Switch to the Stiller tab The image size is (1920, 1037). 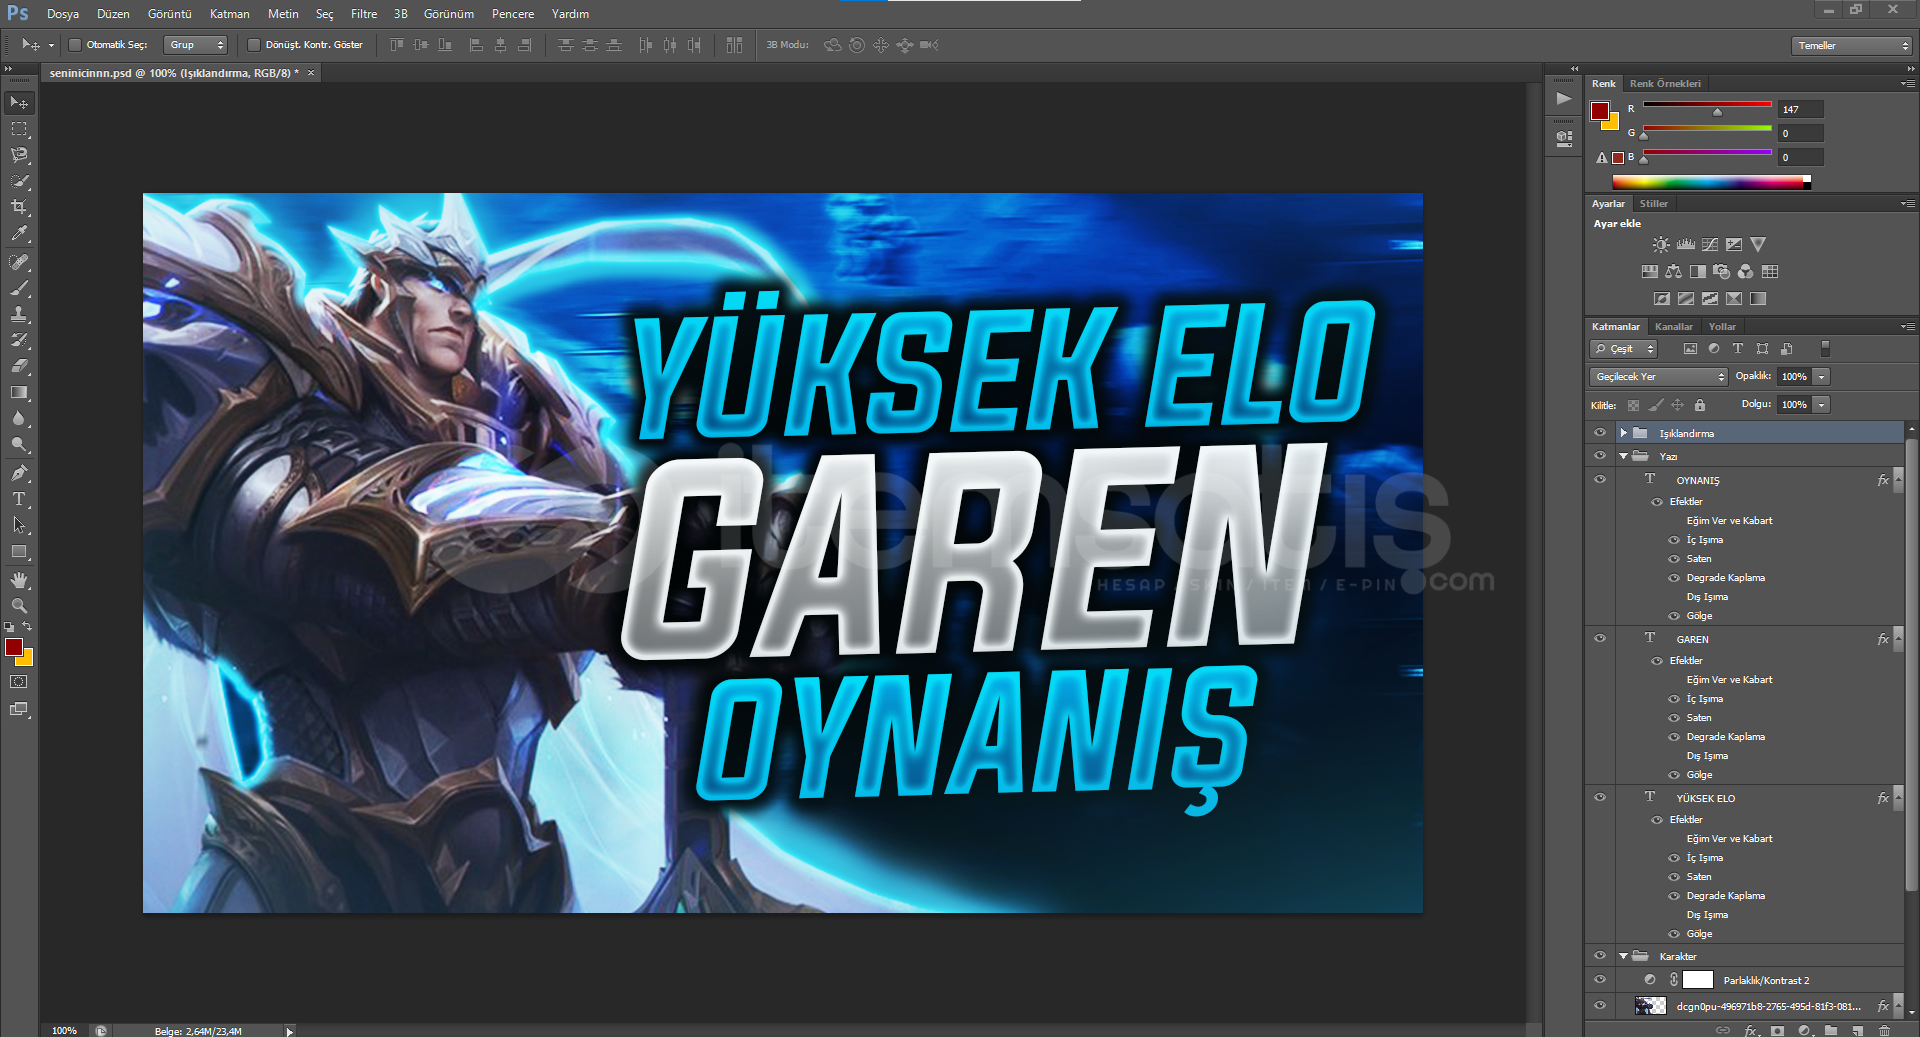1653,204
